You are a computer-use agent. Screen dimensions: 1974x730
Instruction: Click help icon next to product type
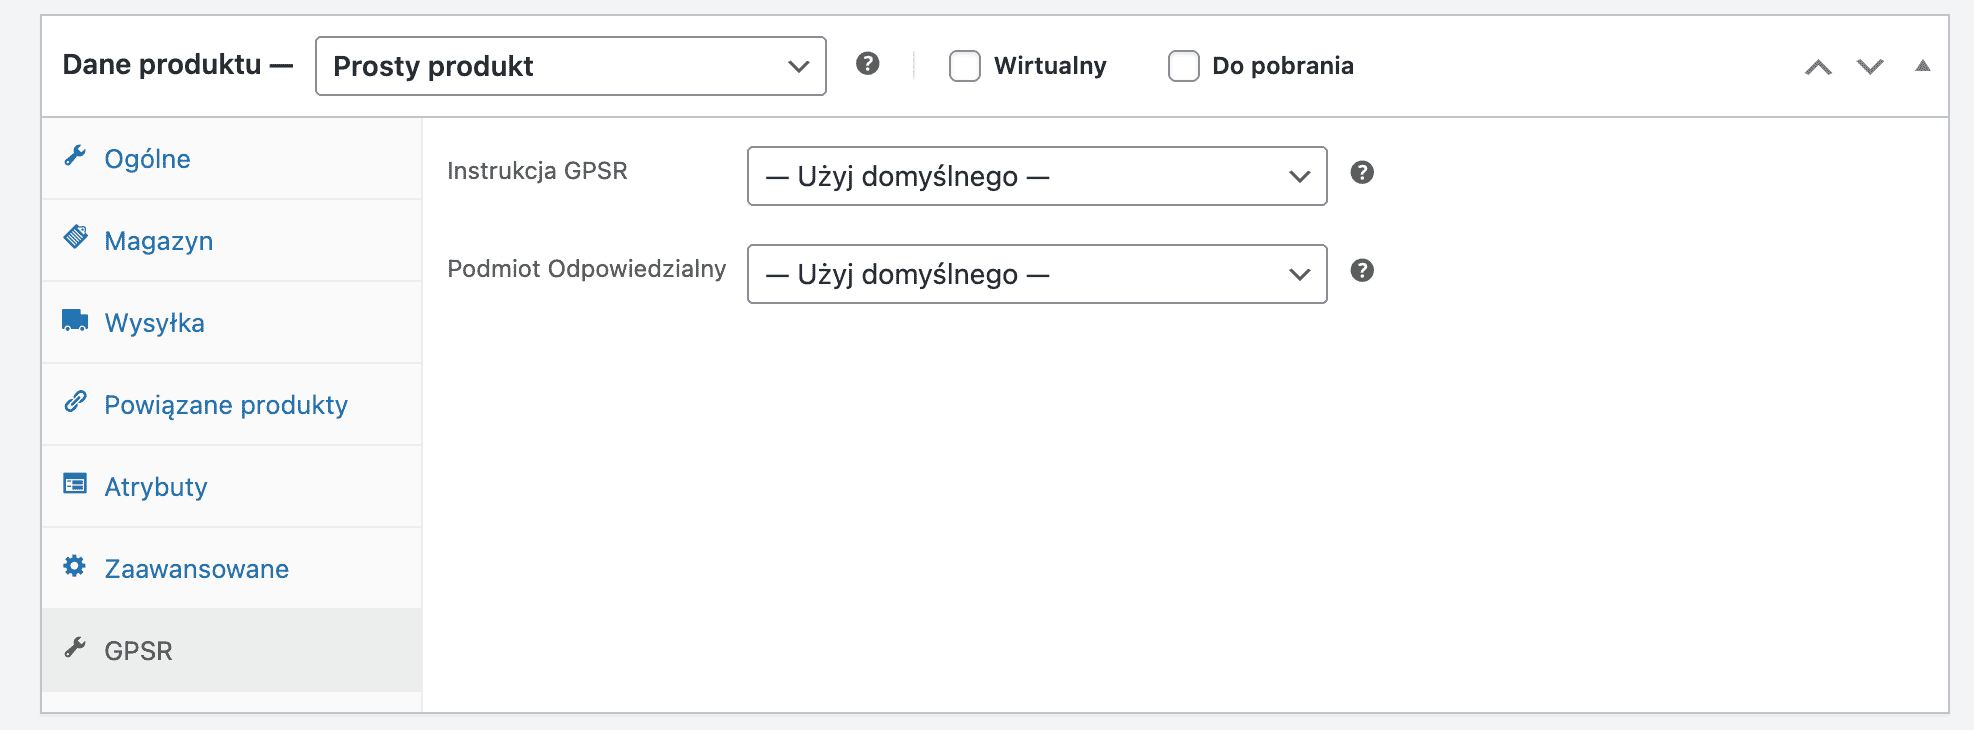[867, 64]
